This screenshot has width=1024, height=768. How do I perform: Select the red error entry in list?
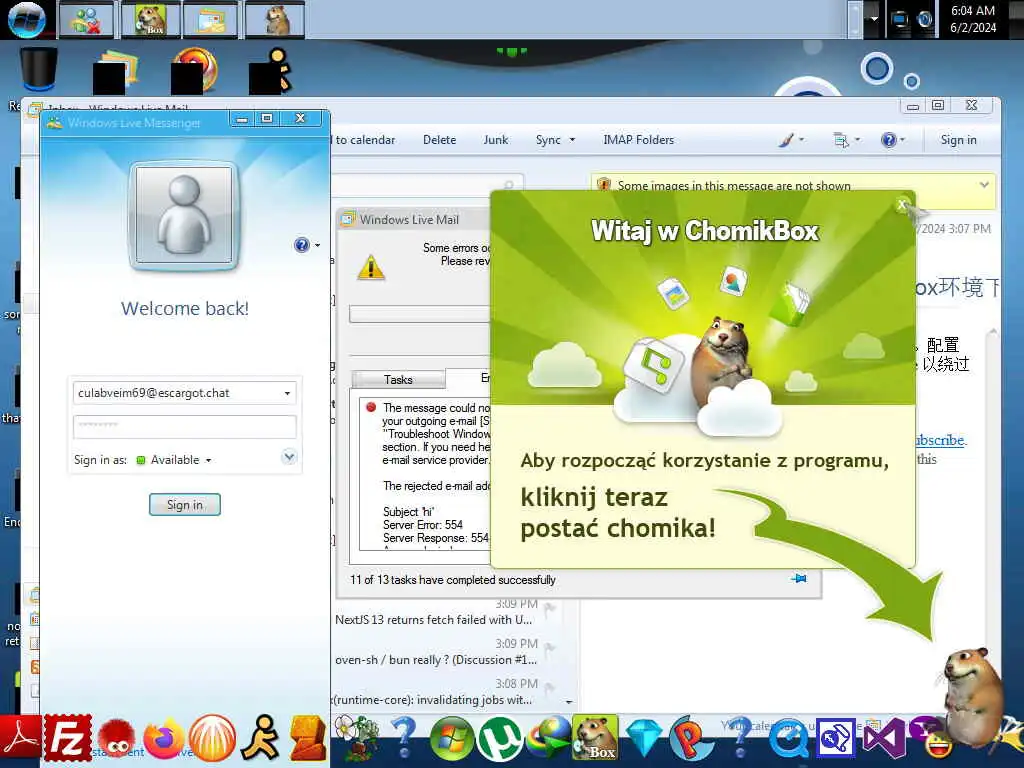[x=371, y=408]
